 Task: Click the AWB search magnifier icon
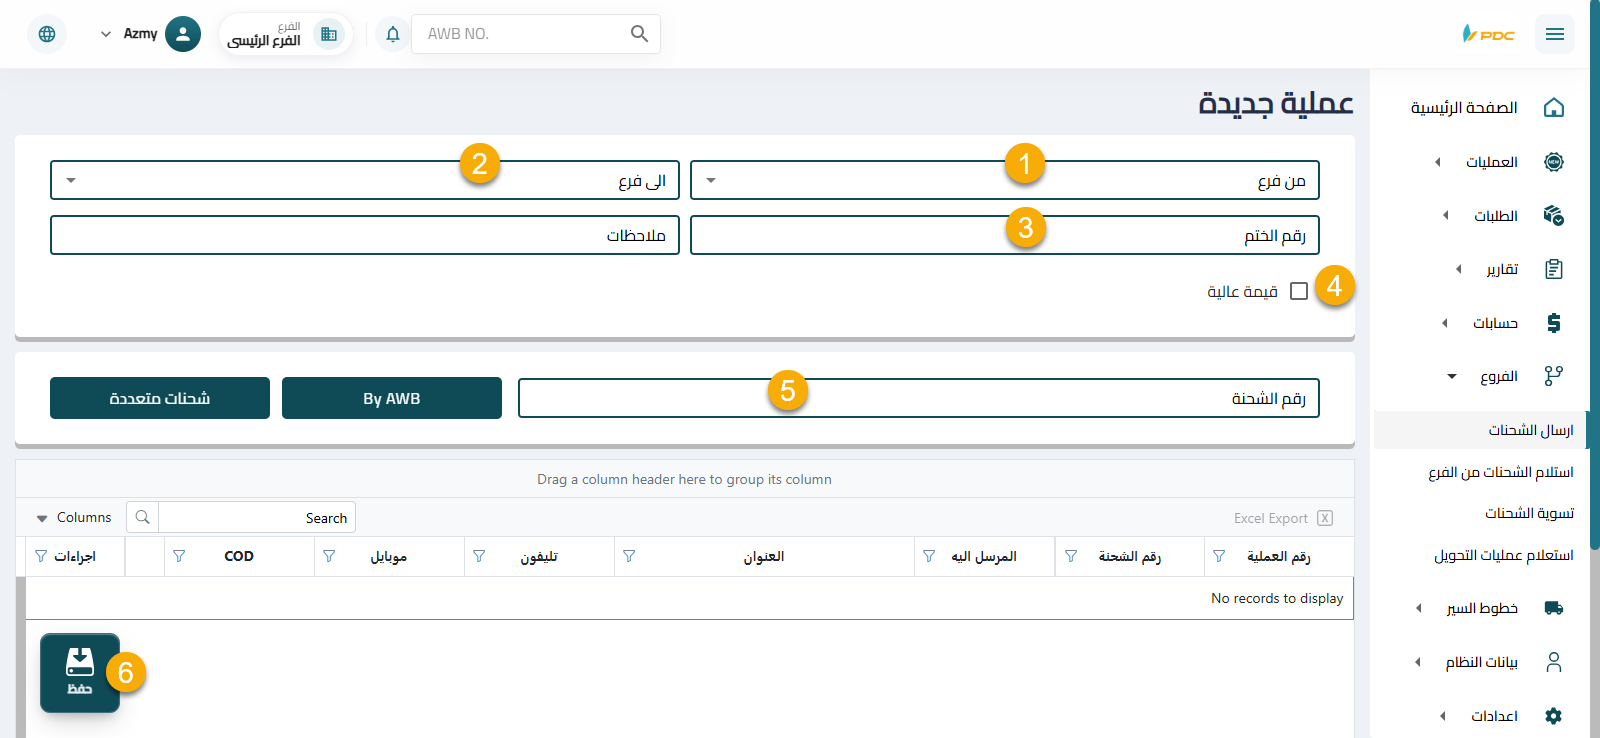pos(639,34)
